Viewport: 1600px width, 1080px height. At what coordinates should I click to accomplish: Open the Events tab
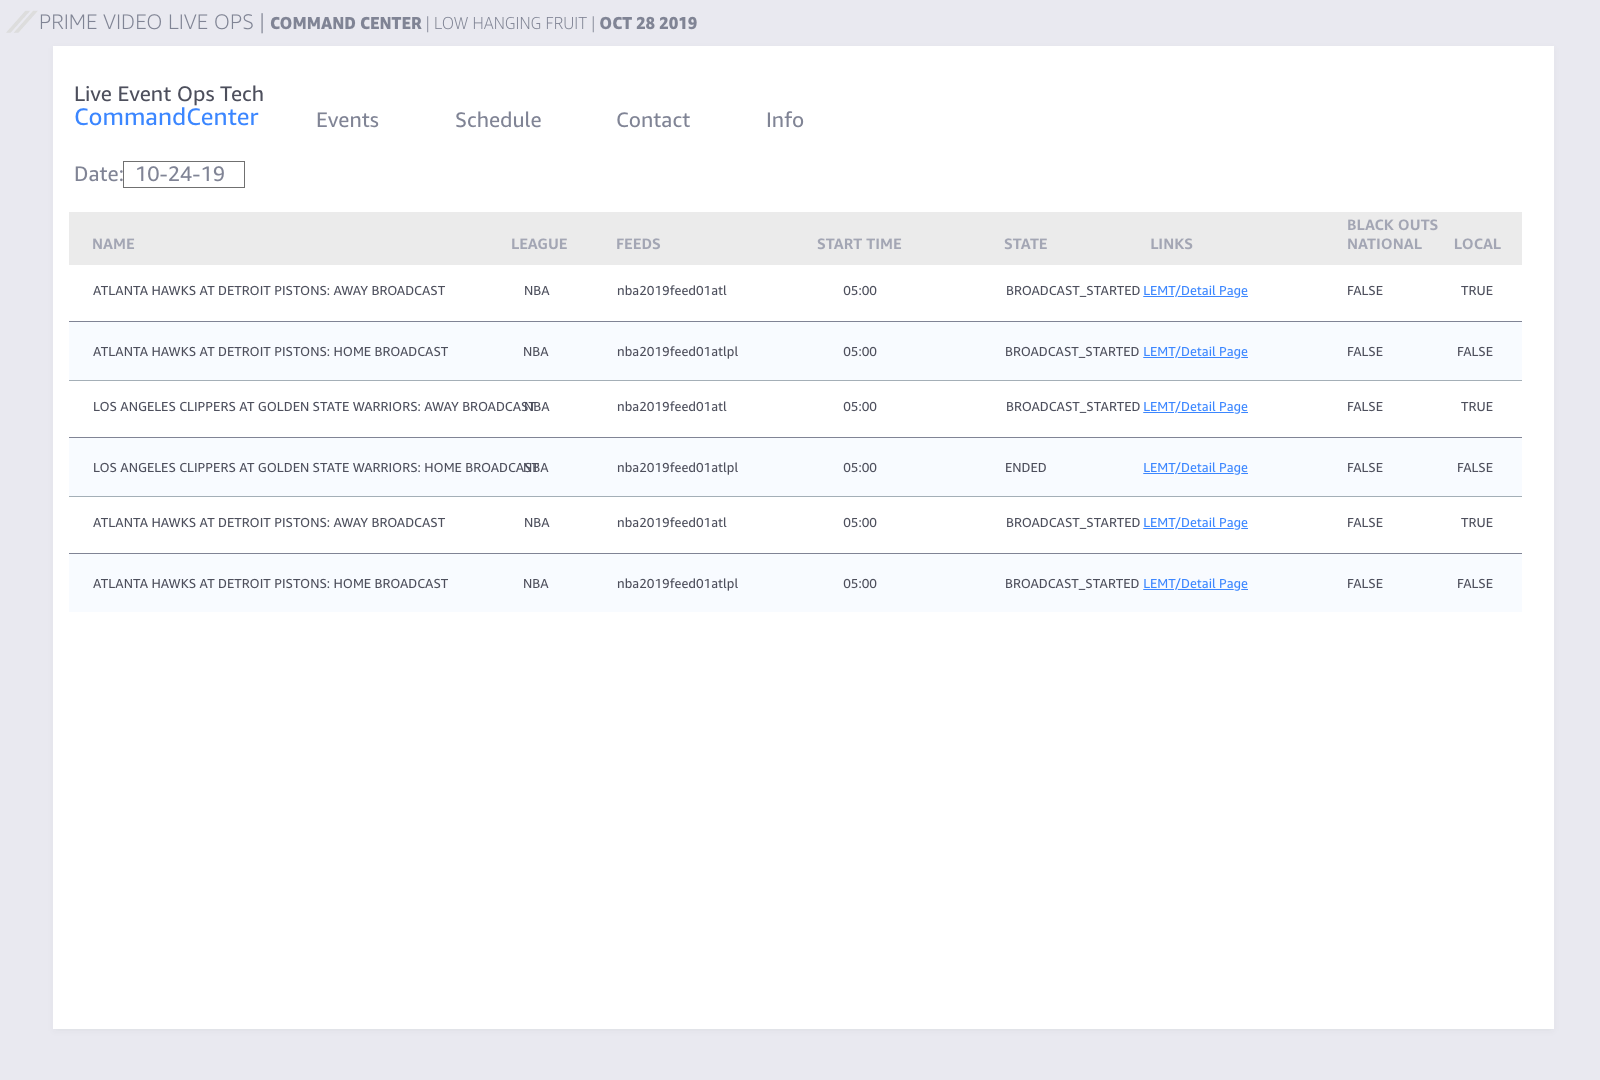click(x=347, y=120)
